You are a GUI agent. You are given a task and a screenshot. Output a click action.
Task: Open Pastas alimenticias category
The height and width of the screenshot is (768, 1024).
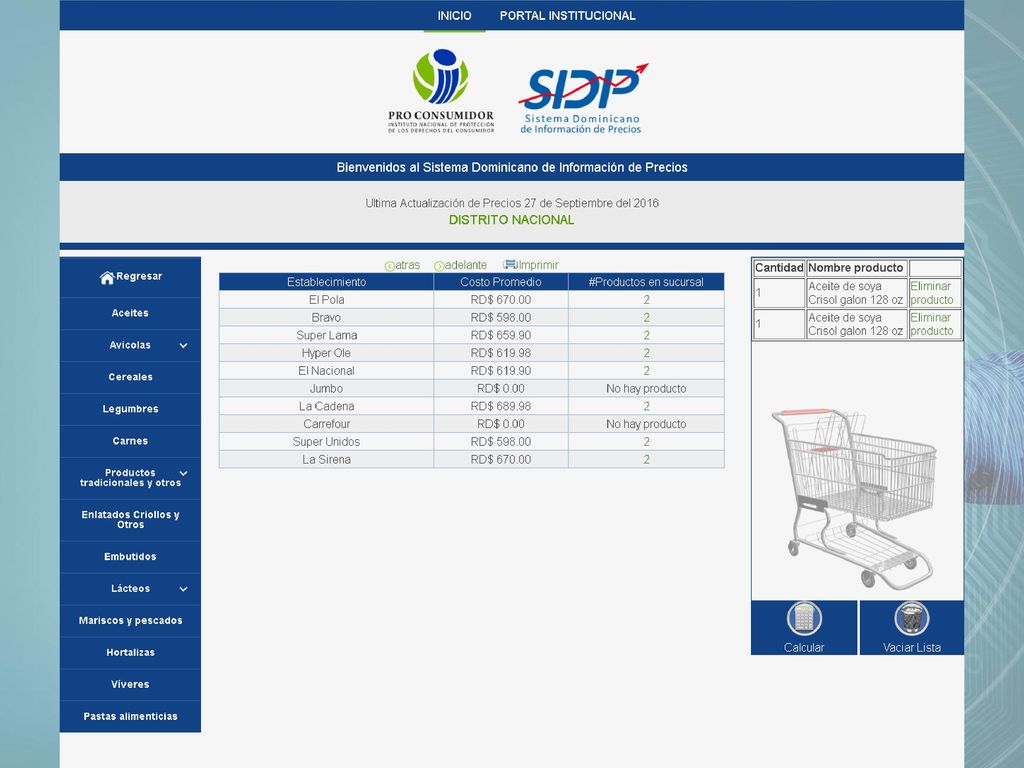point(130,717)
